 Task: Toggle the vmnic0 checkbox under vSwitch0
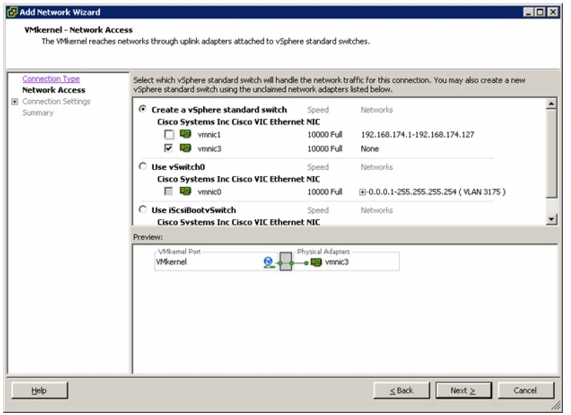[169, 191]
